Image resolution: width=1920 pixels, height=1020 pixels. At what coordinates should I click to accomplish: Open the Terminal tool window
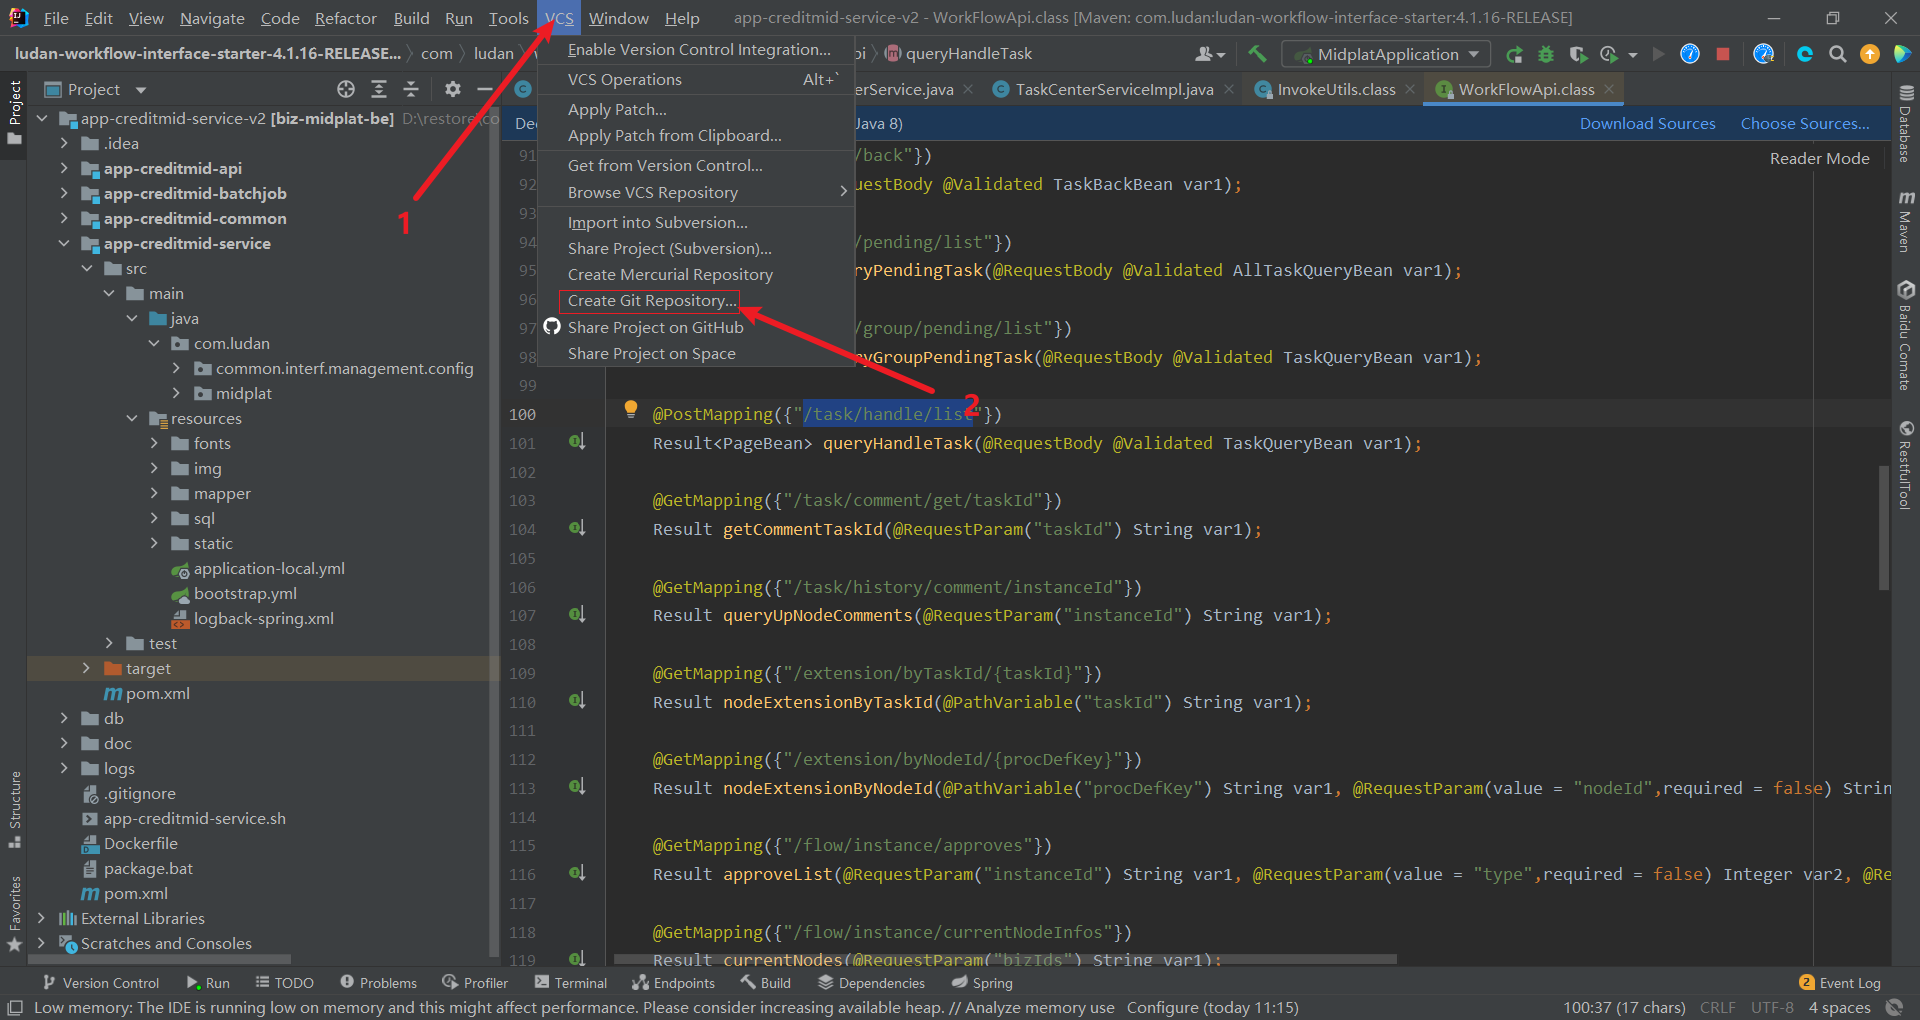(571, 983)
